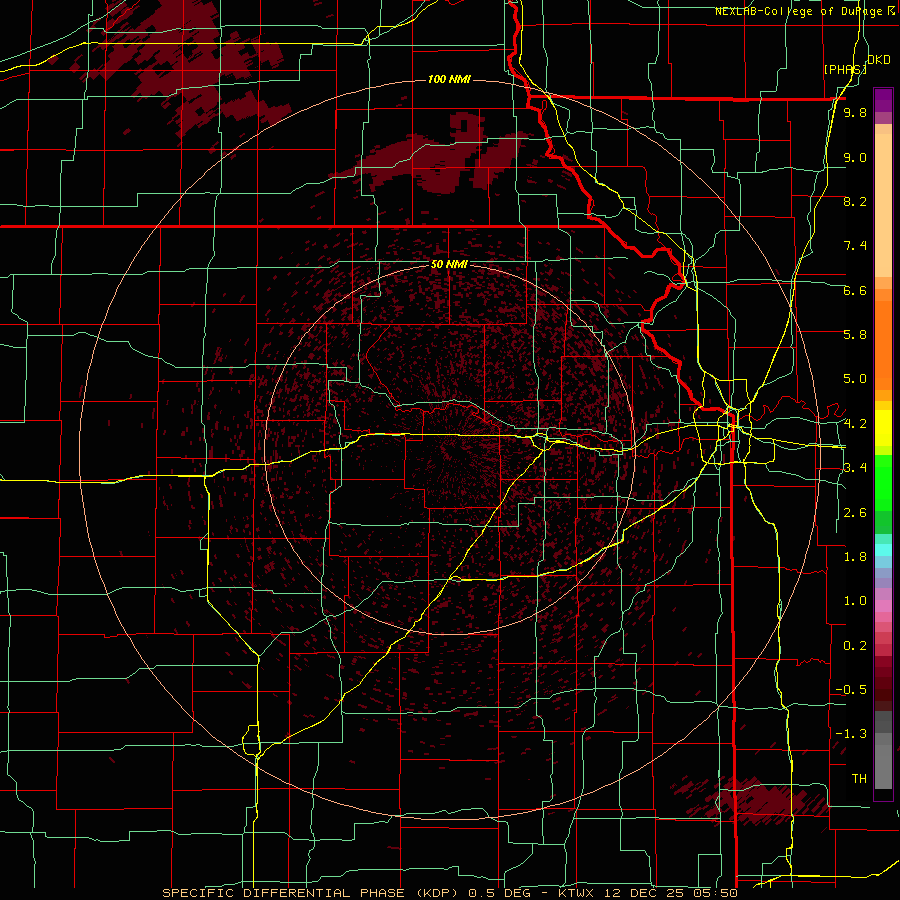The width and height of the screenshot is (900, 900).
Task: Click the 5.0 value on the color scale
Action: click(x=855, y=379)
